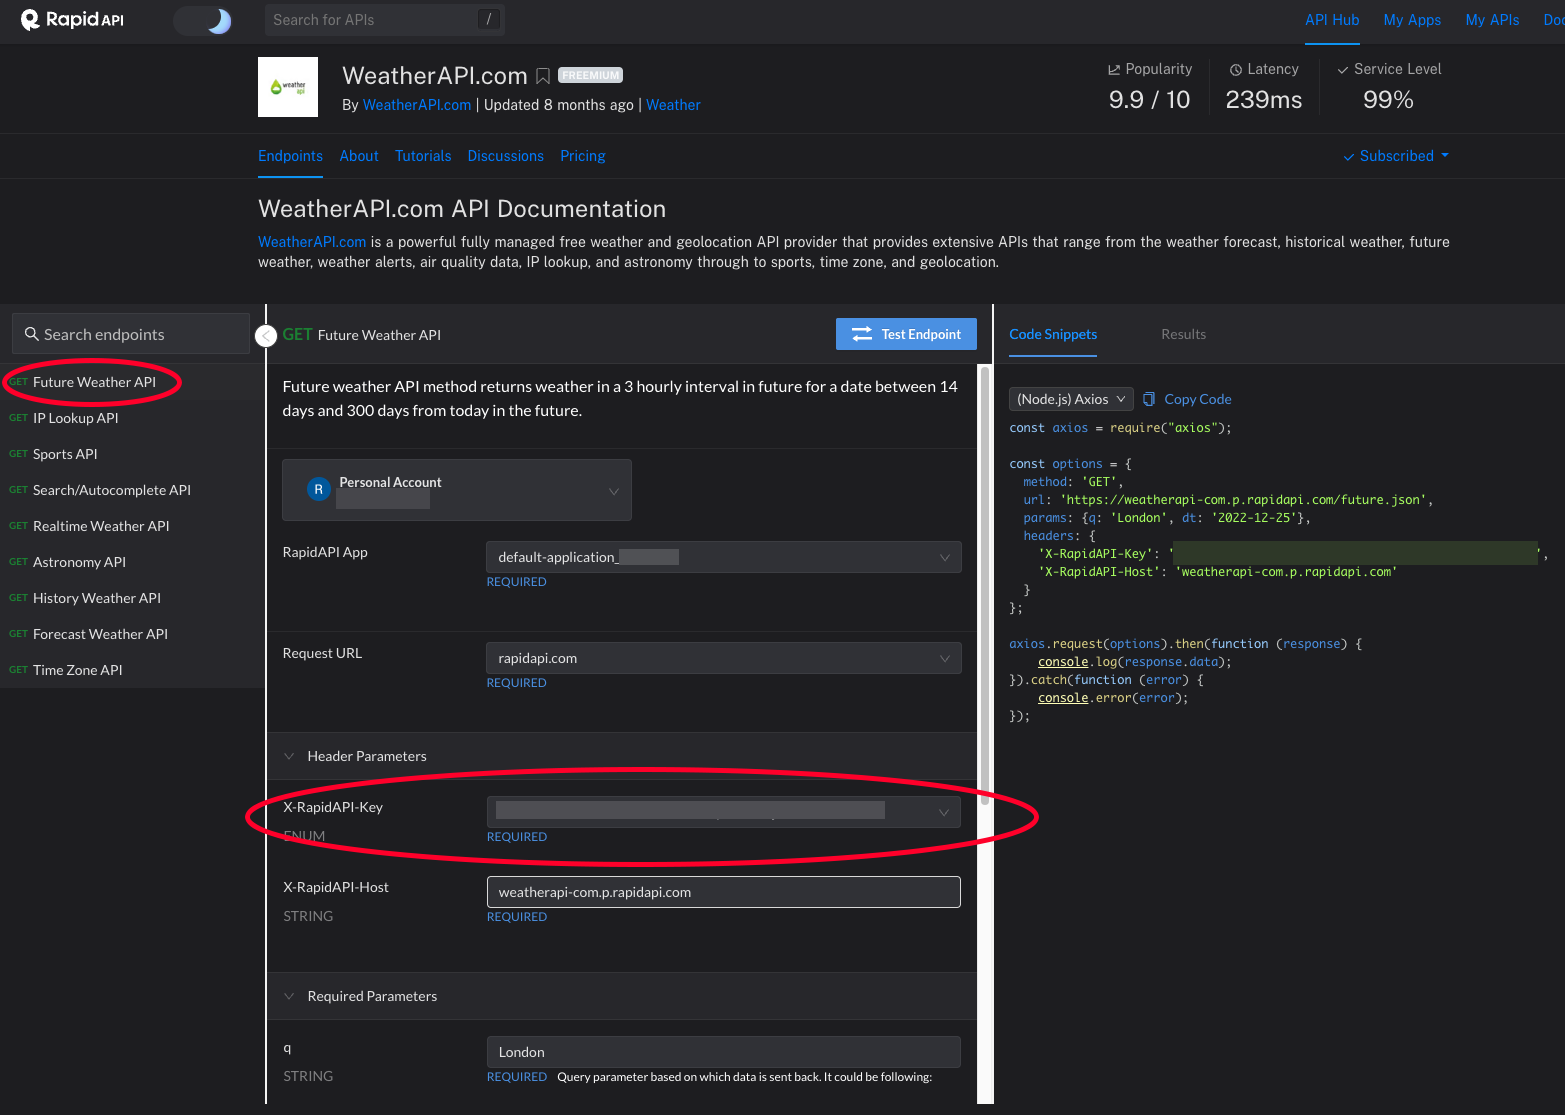The height and width of the screenshot is (1115, 1565).
Task: Click the Test Endpoint button
Action: click(x=906, y=334)
